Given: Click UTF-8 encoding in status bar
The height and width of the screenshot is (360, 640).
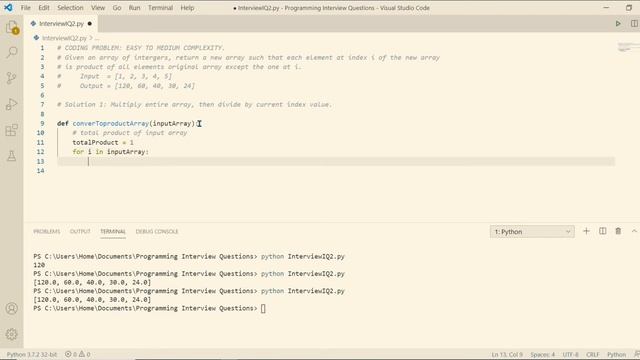Looking at the screenshot, I should [x=571, y=354].
